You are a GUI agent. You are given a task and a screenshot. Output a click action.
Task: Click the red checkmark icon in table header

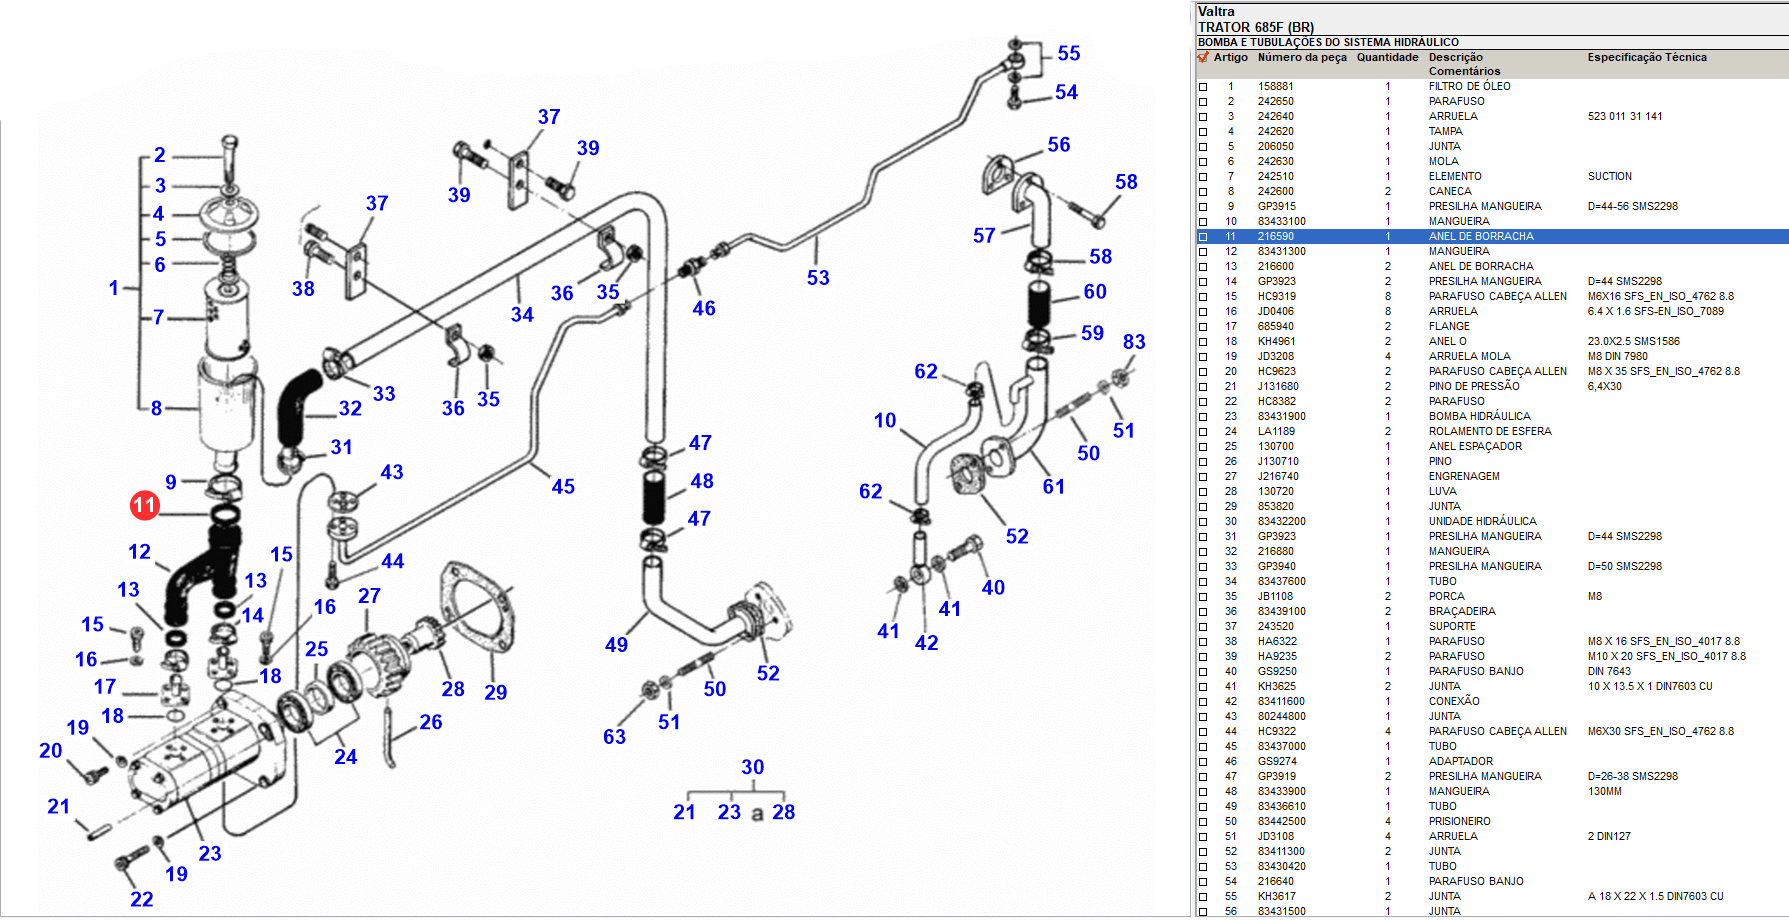[1203, 57]
